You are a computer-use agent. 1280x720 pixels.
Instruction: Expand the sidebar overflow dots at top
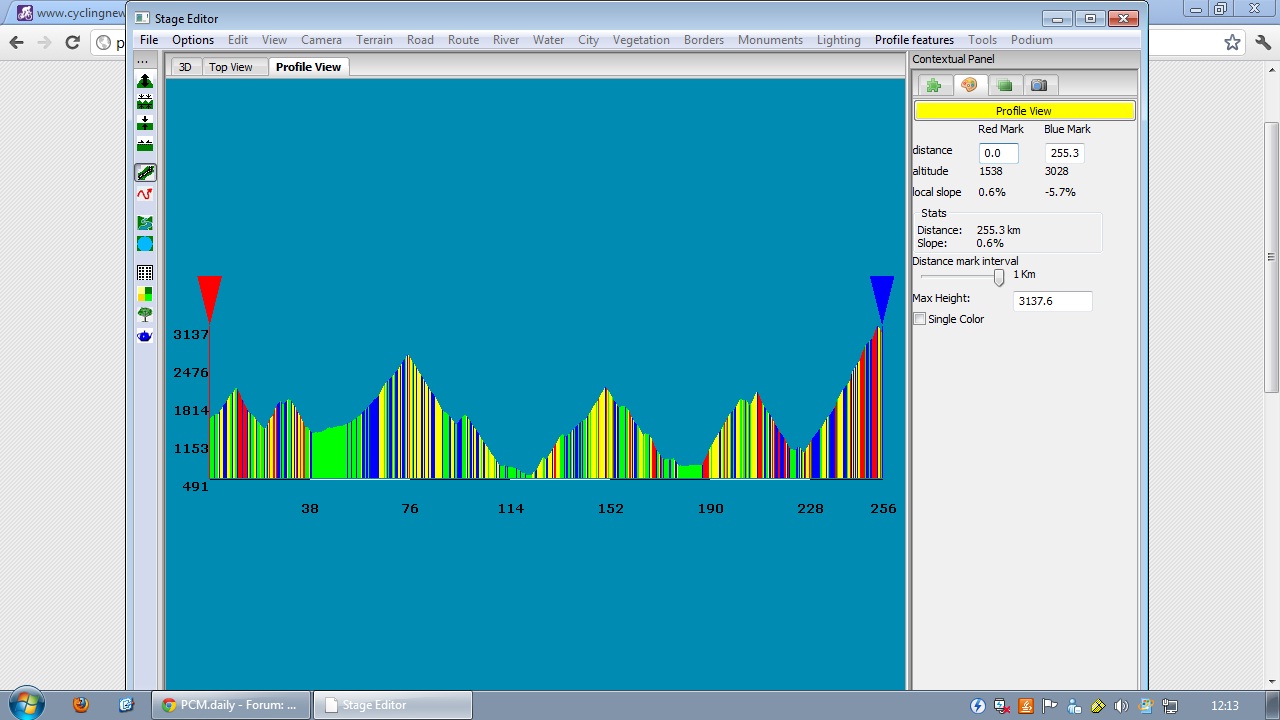(x=143, y=61)
